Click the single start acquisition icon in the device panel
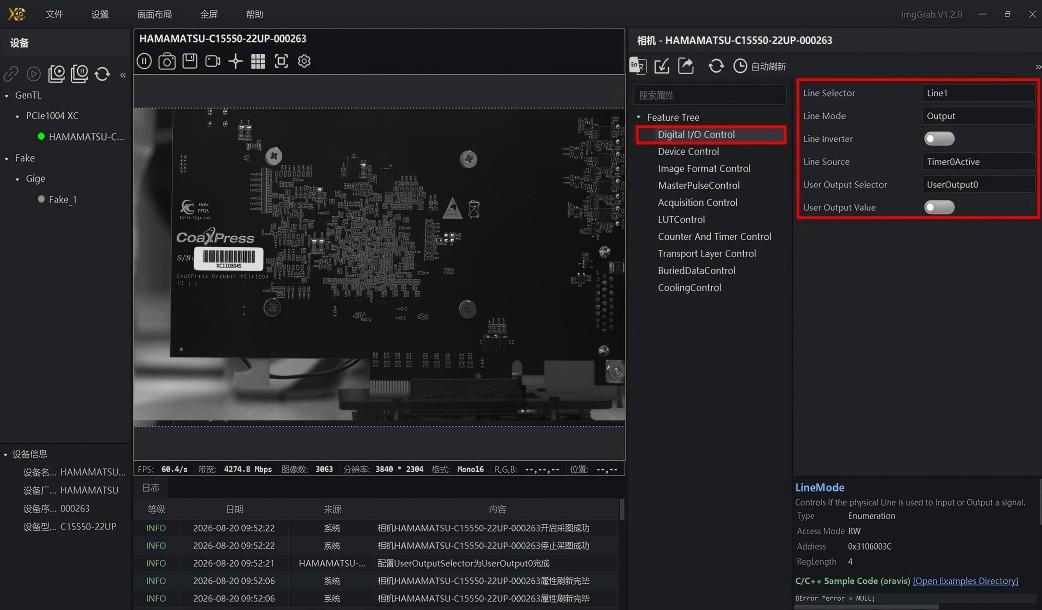1042x610 pixels. (x=34, y=74)
